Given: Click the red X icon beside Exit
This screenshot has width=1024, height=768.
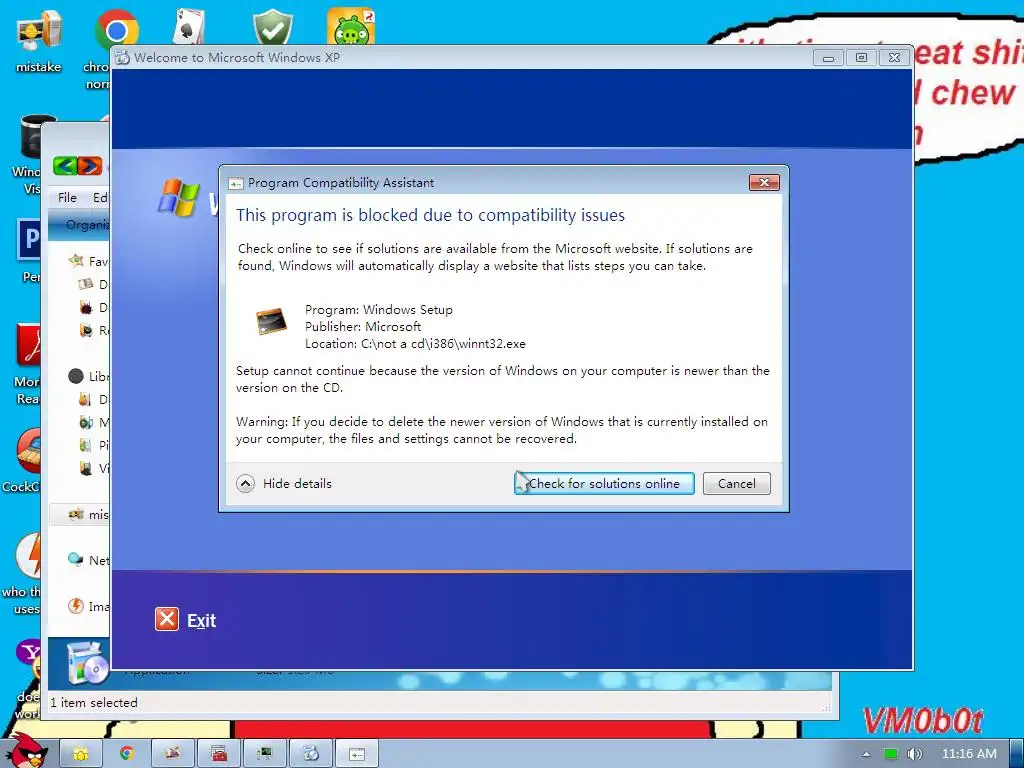Looking at the screenshot, I should [x=167, y=619].
